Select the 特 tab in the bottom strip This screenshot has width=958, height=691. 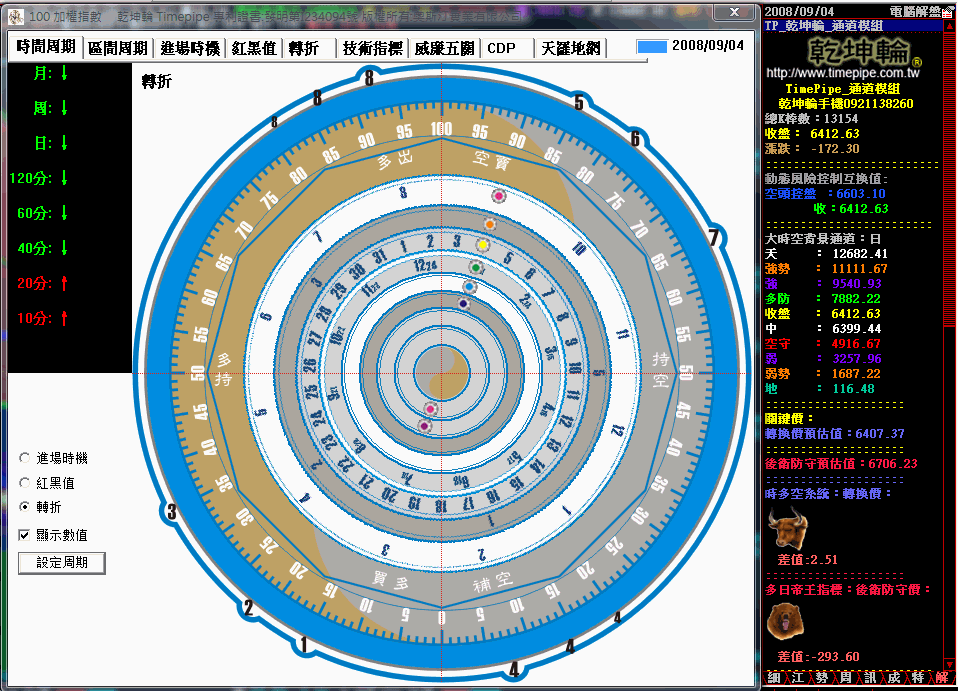[918, 678]
